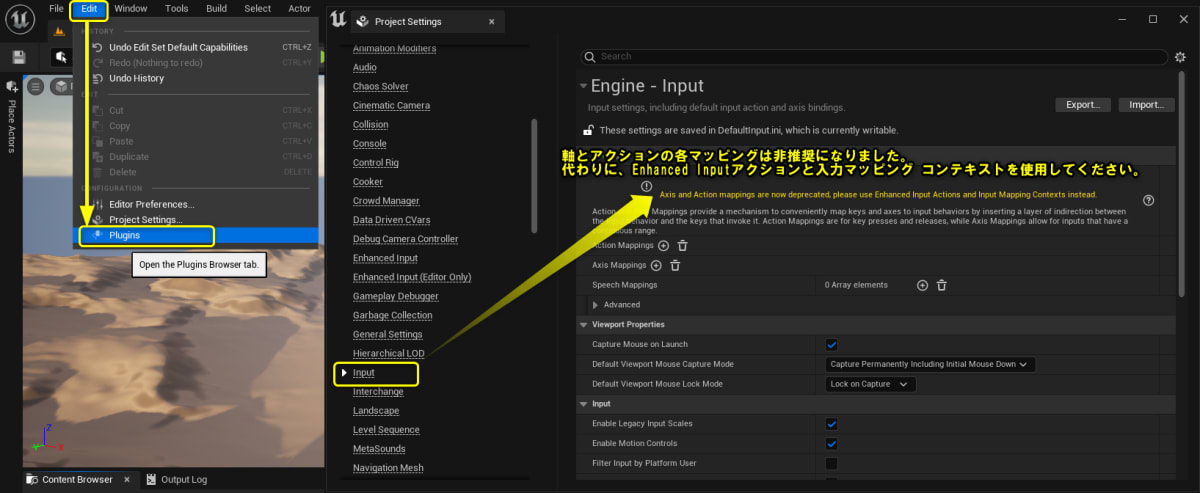This screenshot has width=1200, height=493.
Task: Open the selection mode toolbar button
Action: tap(61, 58)
